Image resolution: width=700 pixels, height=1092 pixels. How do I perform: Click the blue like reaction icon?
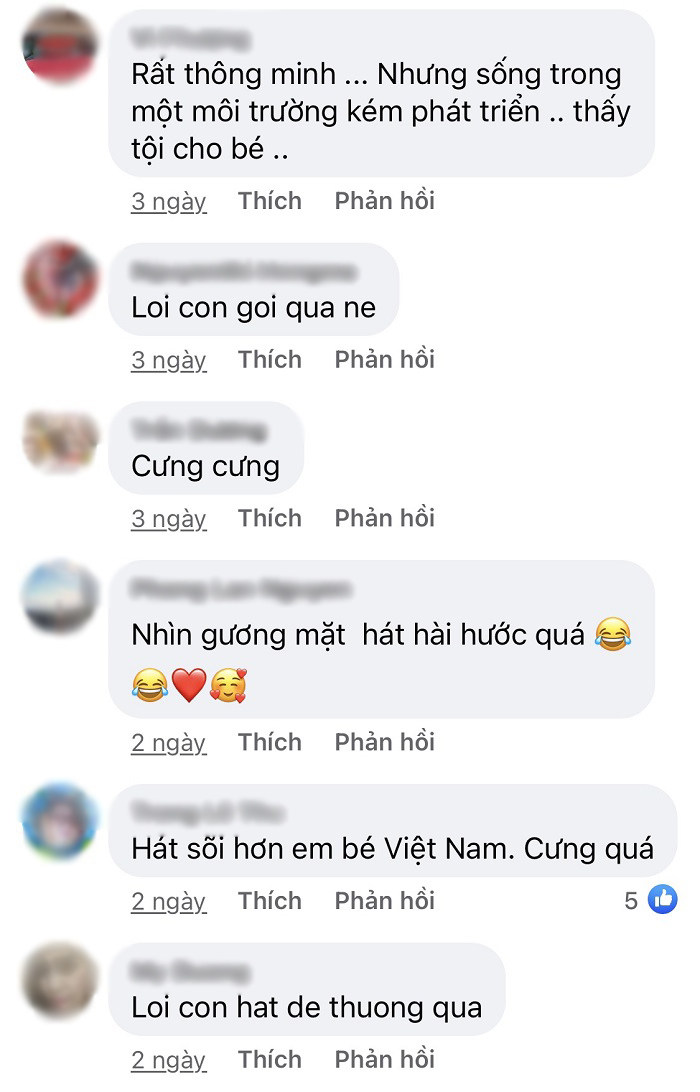click(662, 899)
